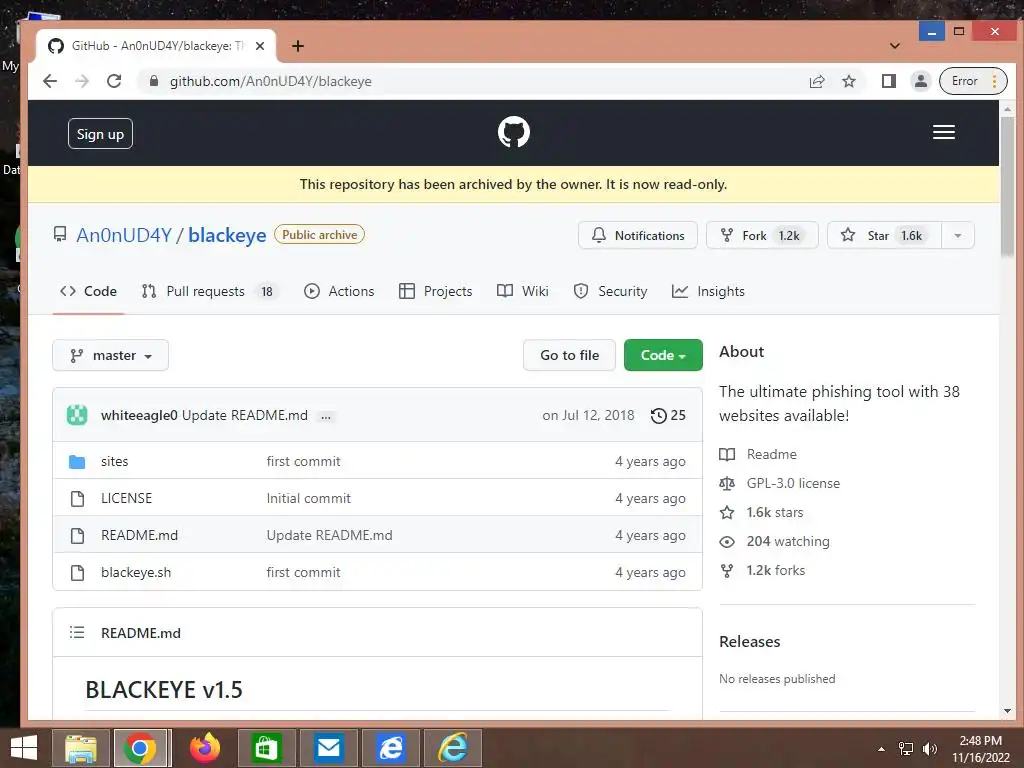1024x768 pixels.
Task: Open Microsoft Store from taskbar
Action: [x=266, y=748]
